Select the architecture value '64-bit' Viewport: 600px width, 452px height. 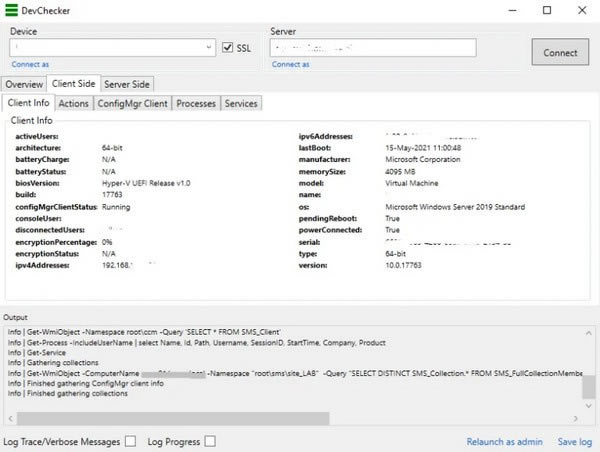click(x=112, y=148)
